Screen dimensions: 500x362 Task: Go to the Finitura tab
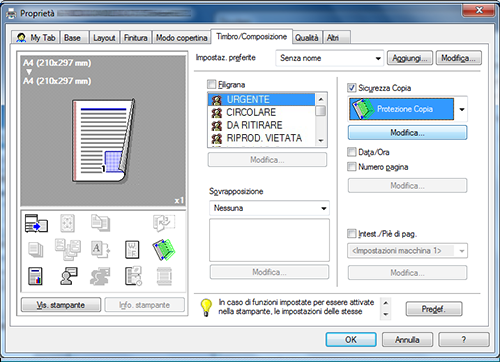click(136, 38)
